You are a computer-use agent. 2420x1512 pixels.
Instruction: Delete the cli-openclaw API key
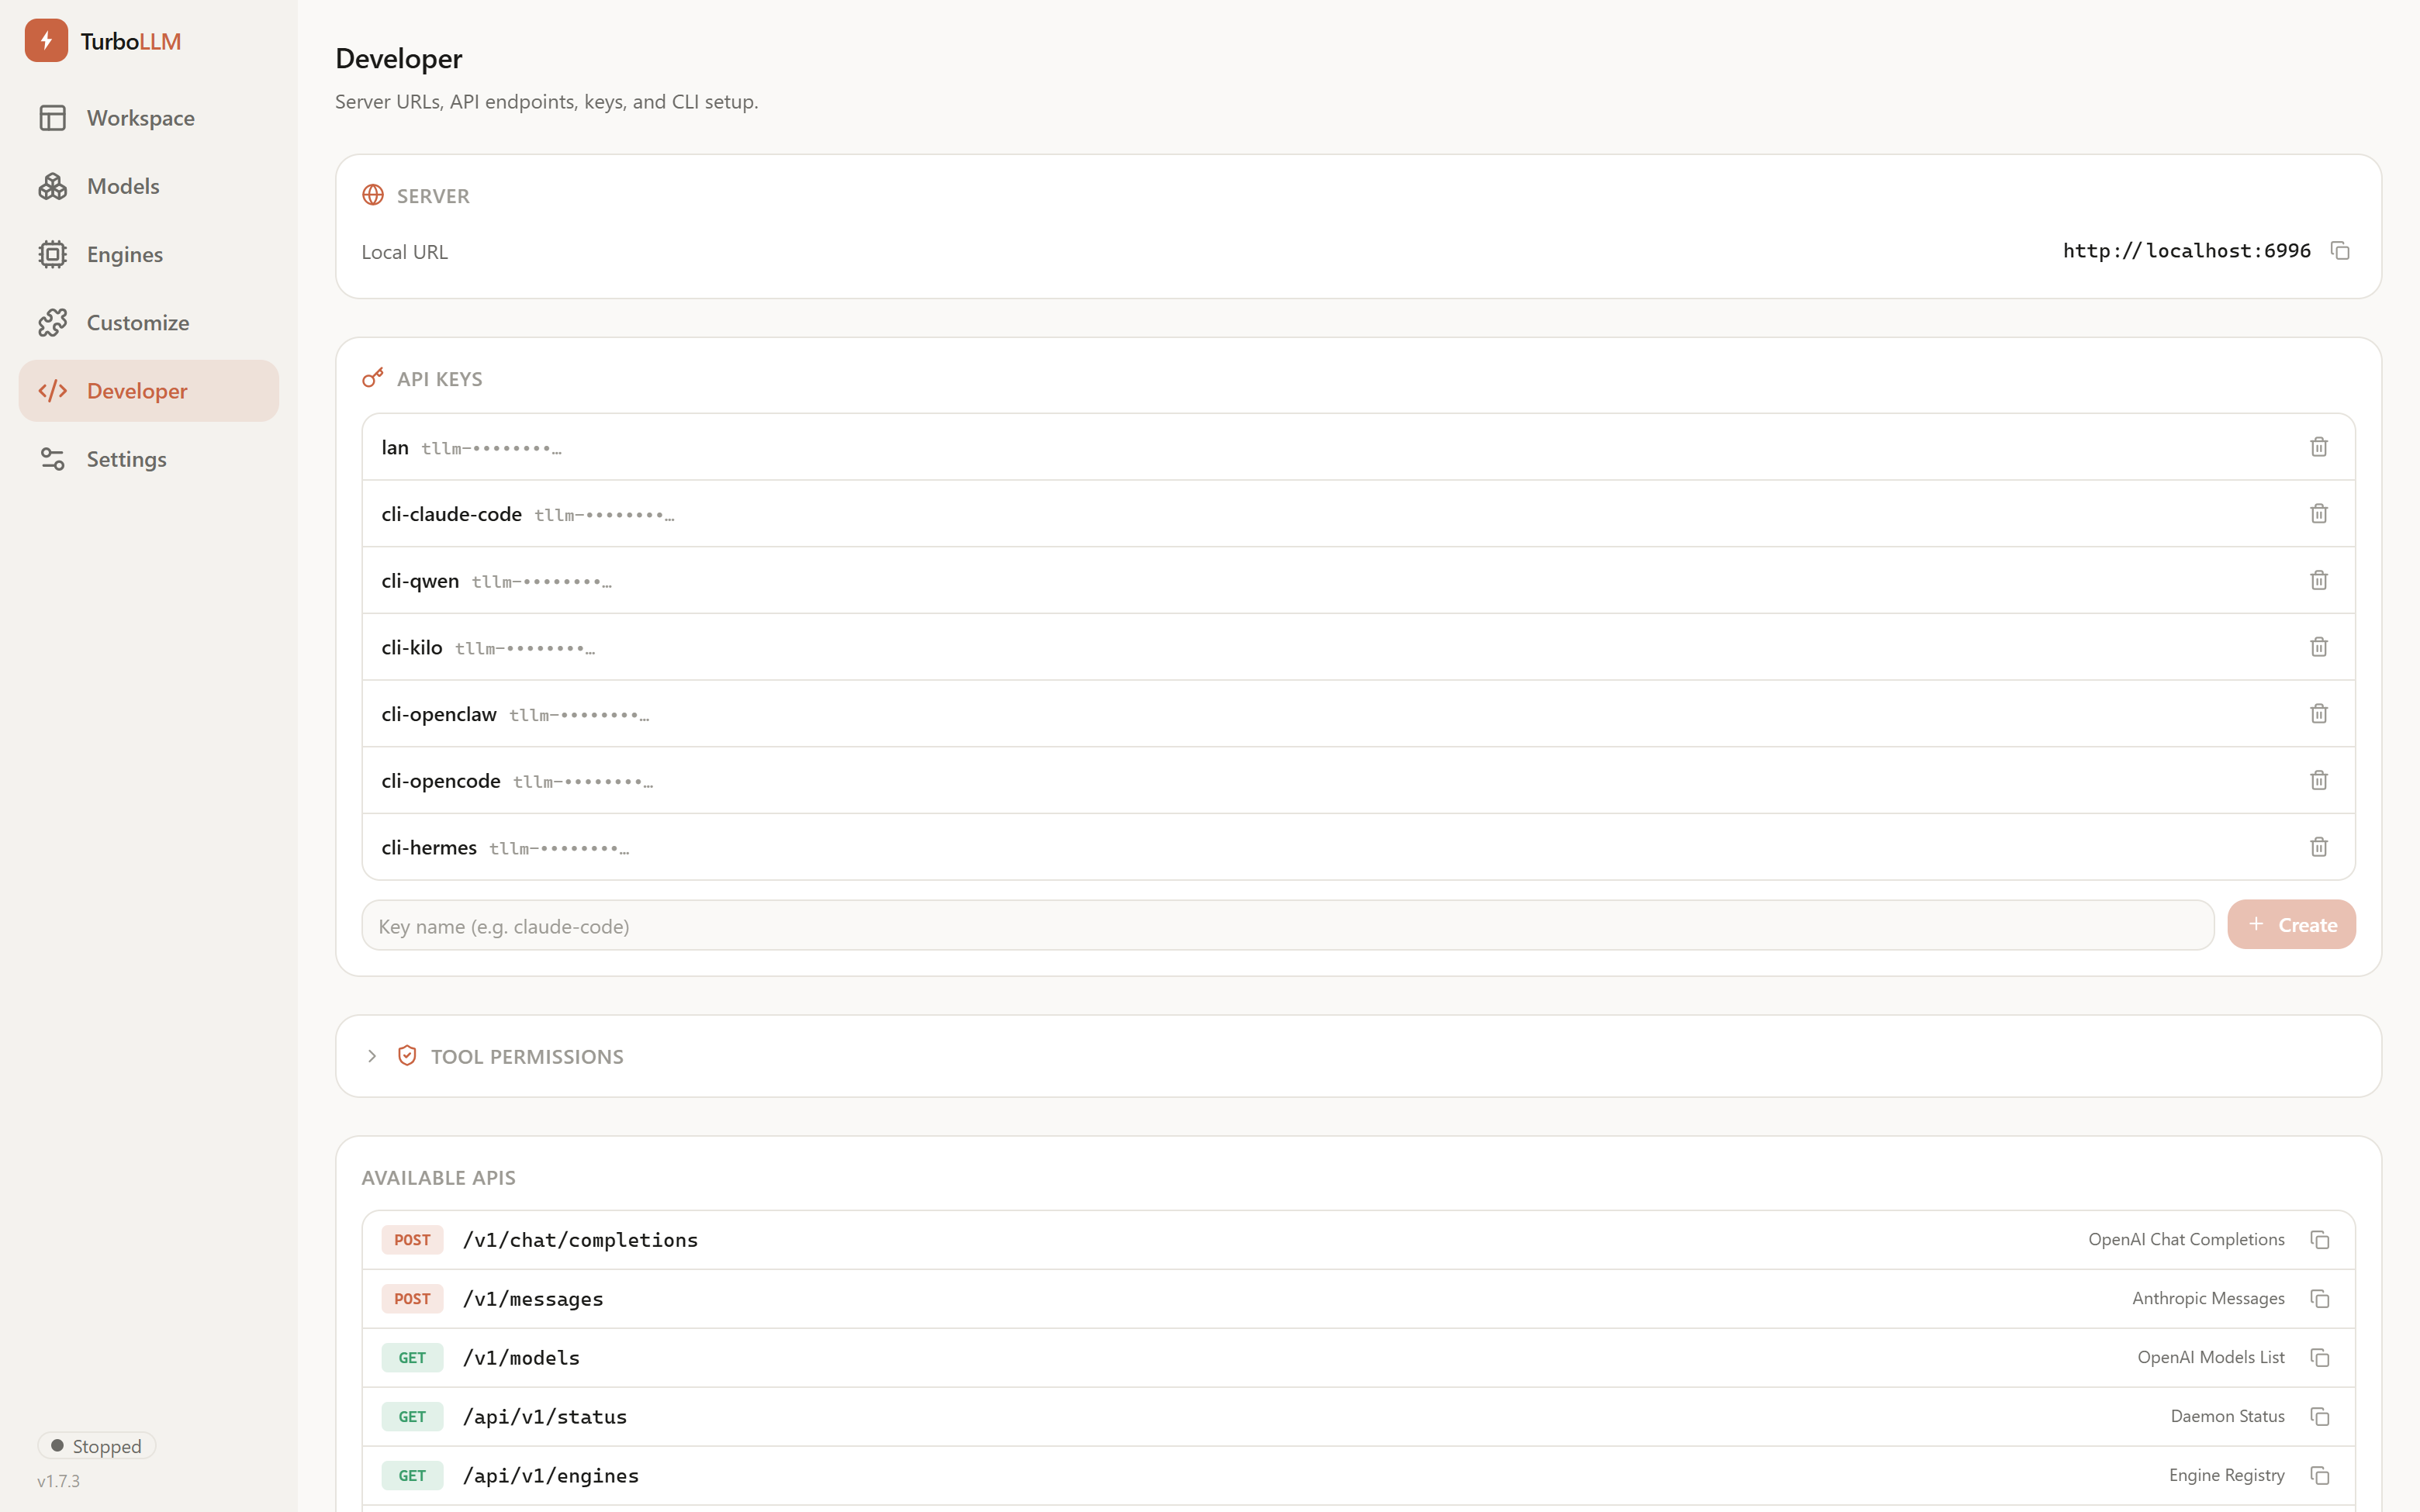point(2319,713)
